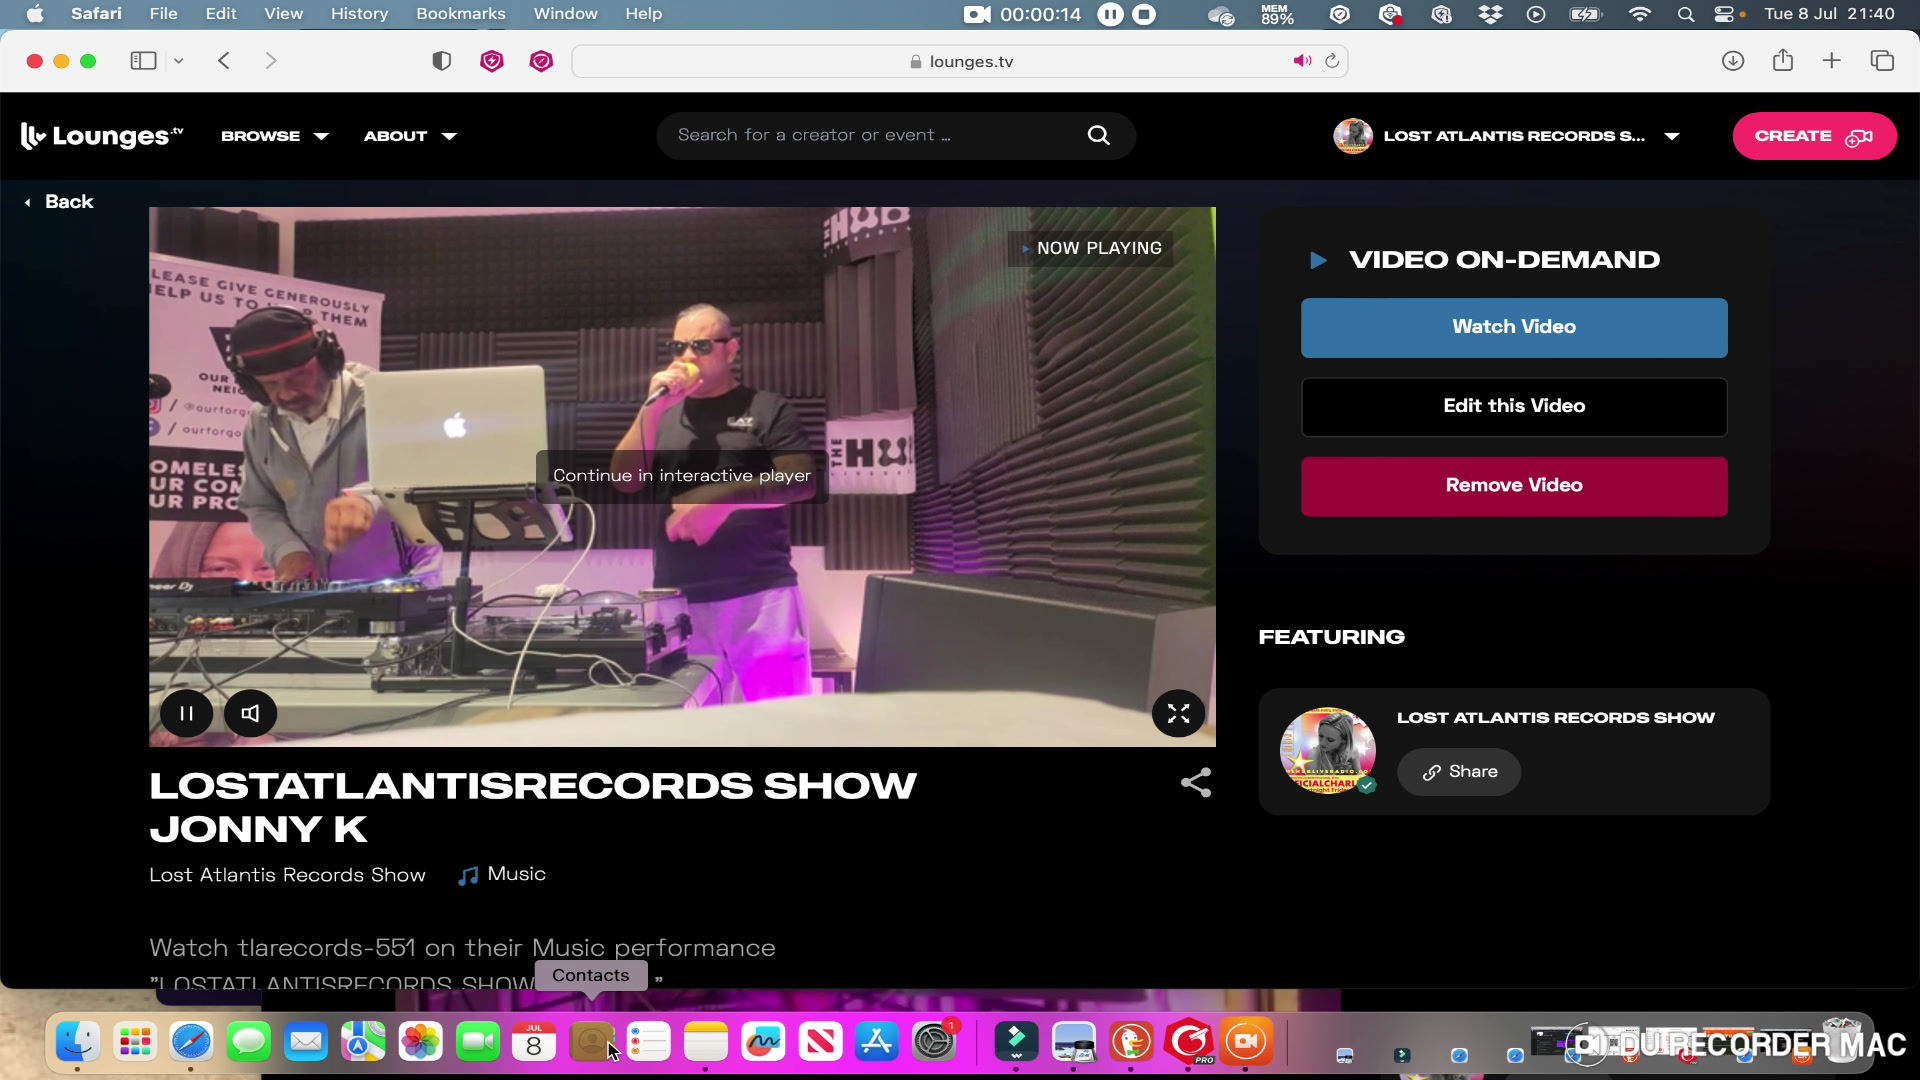Open FaceTime from the Dock
This screenshot has height=1080, width=1920.
coord(477,1043)
